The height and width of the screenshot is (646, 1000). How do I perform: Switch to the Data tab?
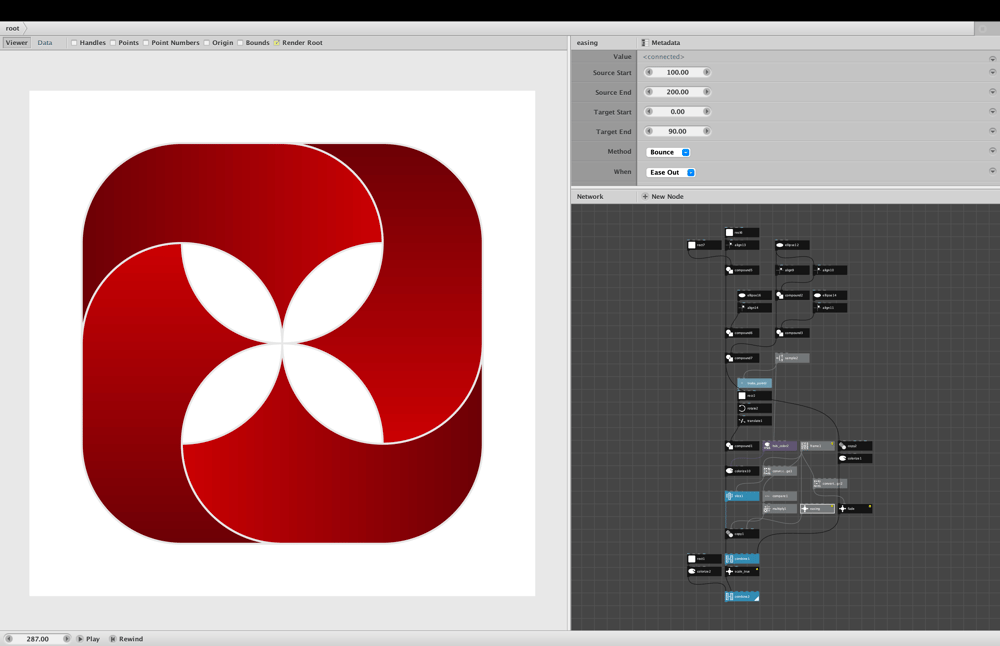click(x=45, y=43)
